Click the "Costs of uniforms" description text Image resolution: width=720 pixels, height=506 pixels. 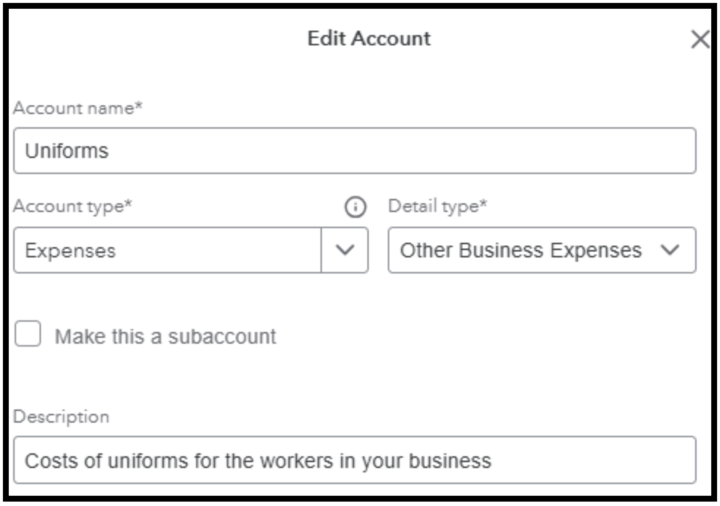(x=258, y=461)
